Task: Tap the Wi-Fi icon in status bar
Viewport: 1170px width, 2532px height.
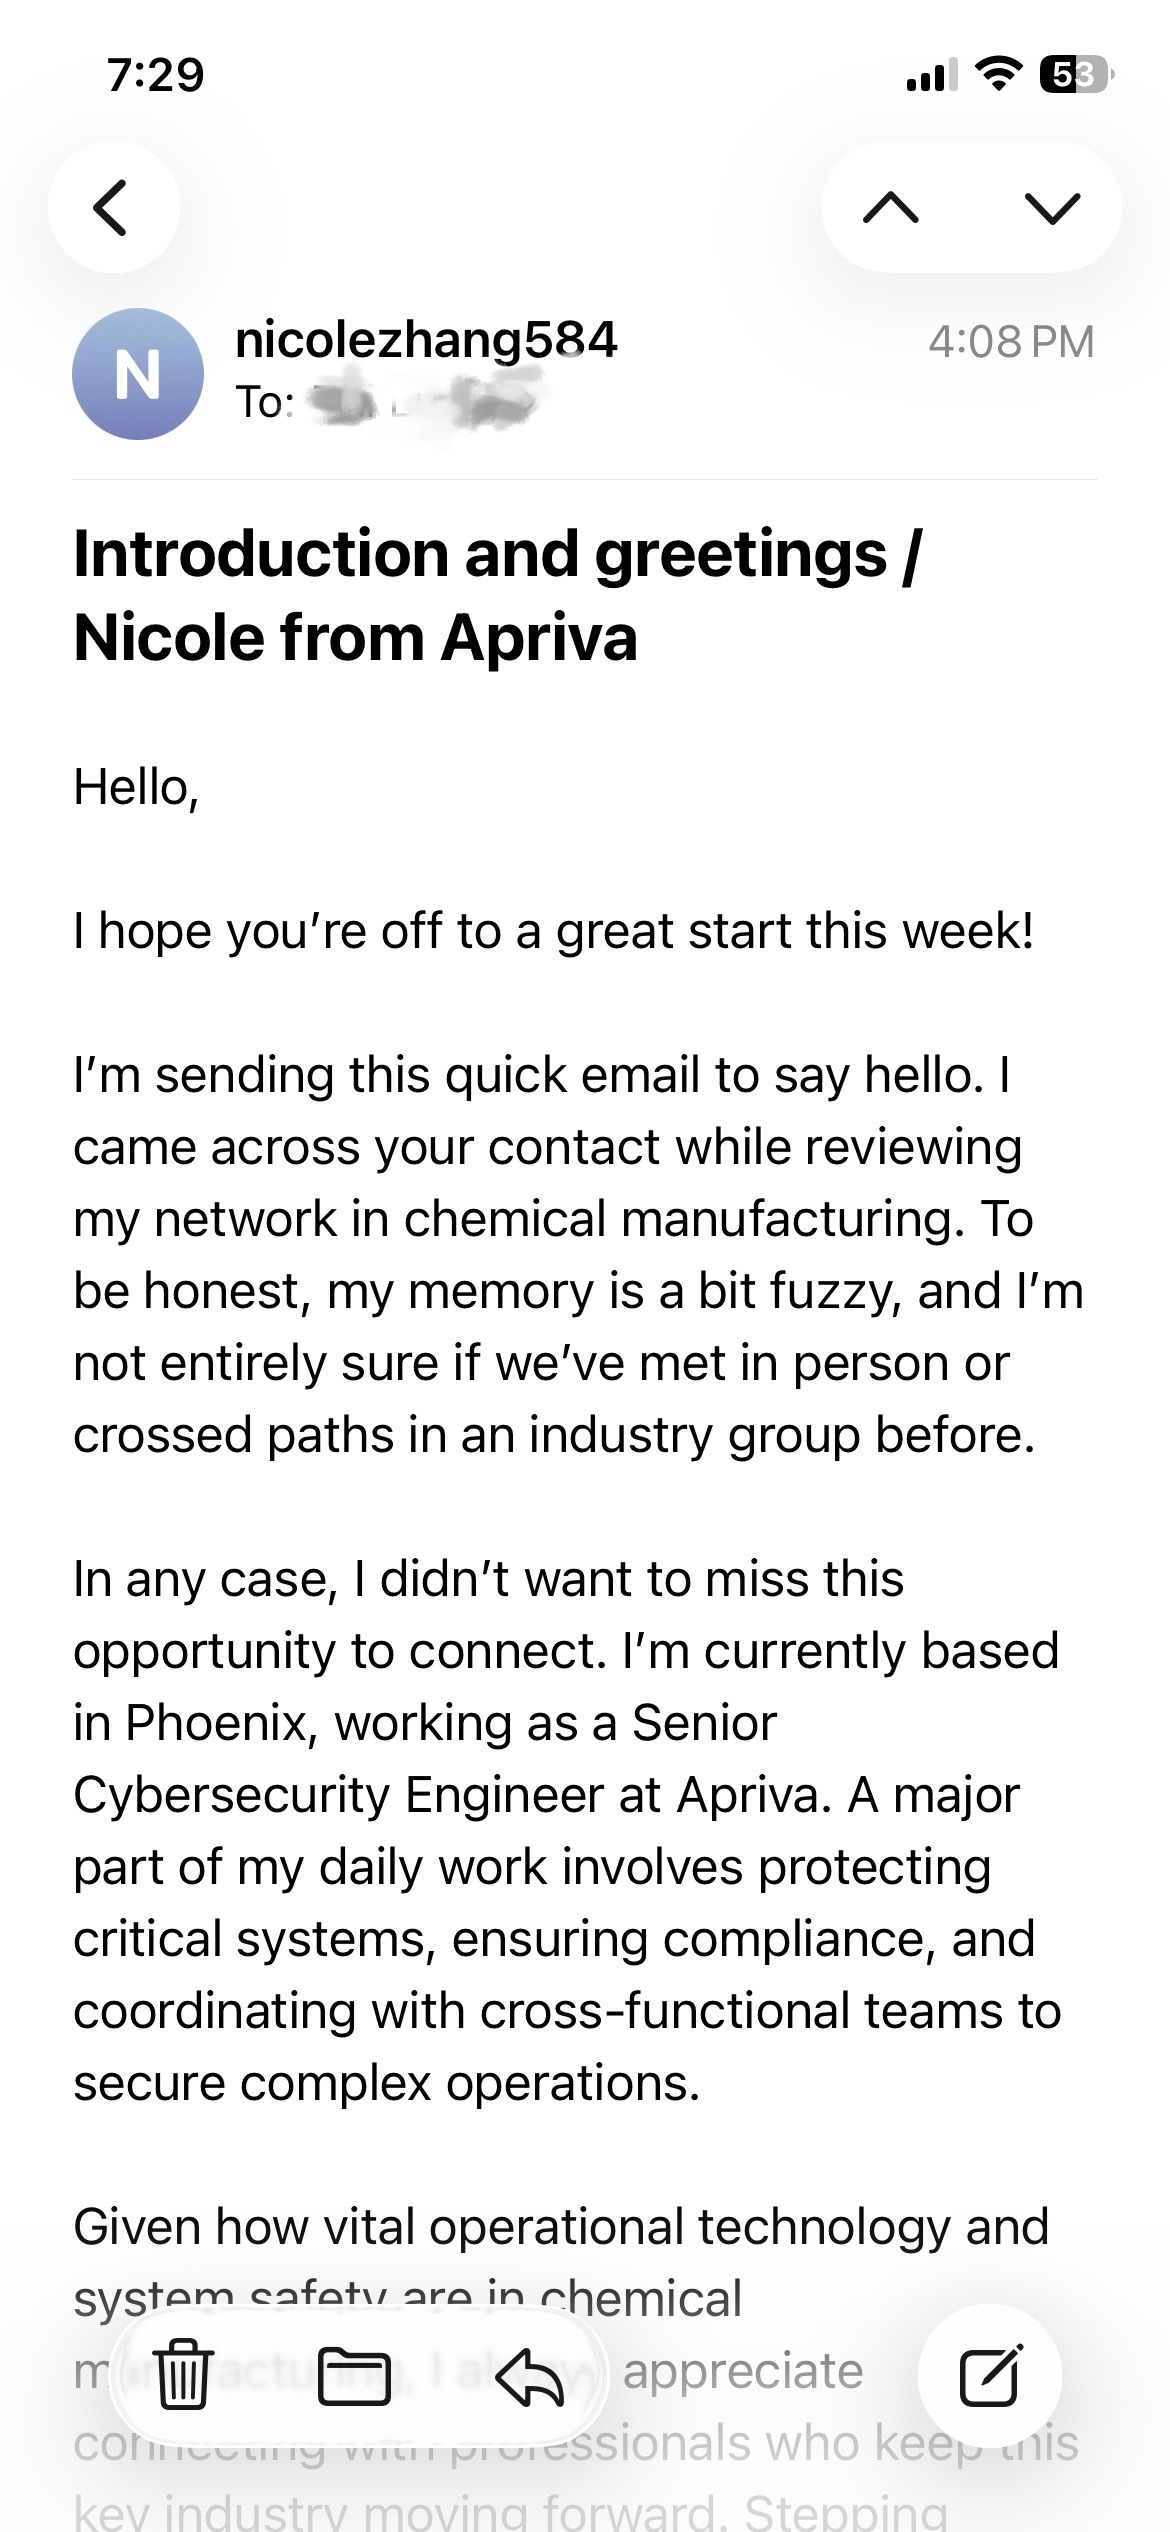Action: coord(997,74)
